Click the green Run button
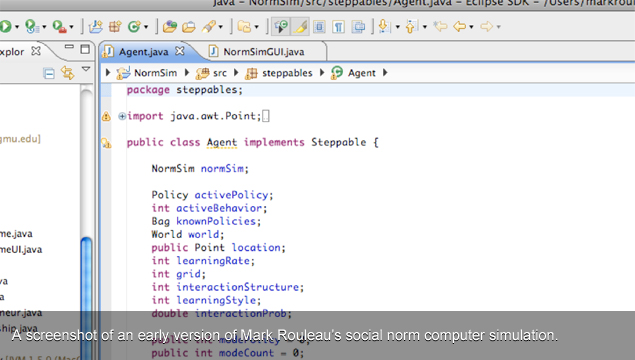Viewport: 635px width, 360px height. click(5, 27)
